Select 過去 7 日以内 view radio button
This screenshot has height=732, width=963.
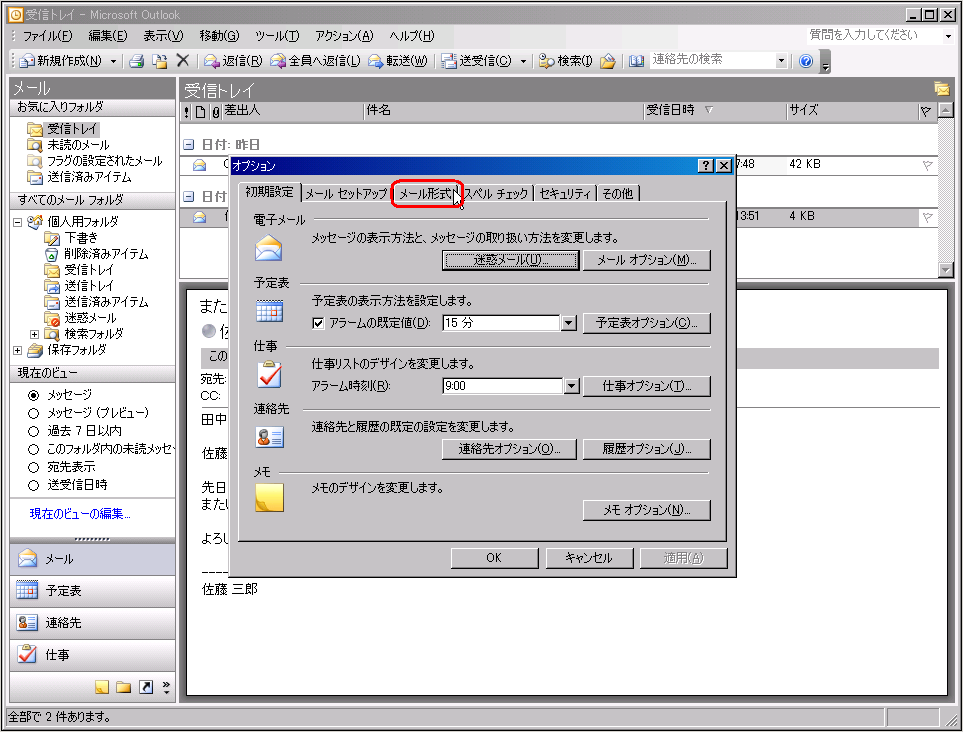coord(34,431)
